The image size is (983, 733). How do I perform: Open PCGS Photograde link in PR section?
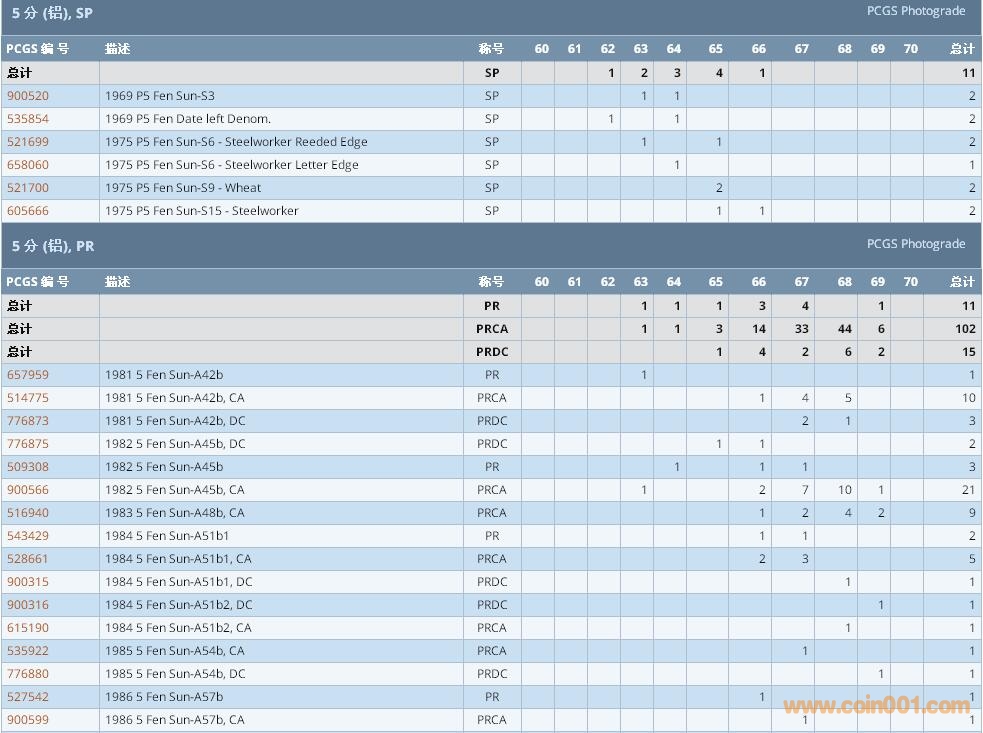coord(915,244)
